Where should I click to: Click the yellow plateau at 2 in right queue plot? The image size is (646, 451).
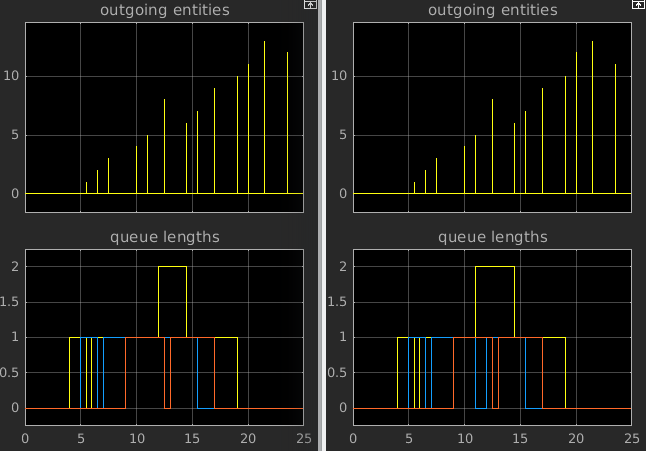(494, 266)
